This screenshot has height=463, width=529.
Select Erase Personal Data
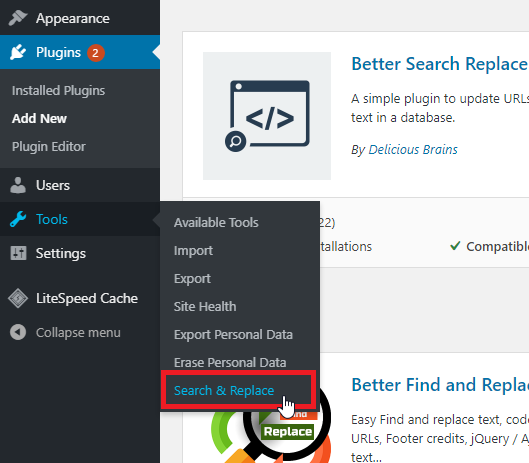click(230, 362)
